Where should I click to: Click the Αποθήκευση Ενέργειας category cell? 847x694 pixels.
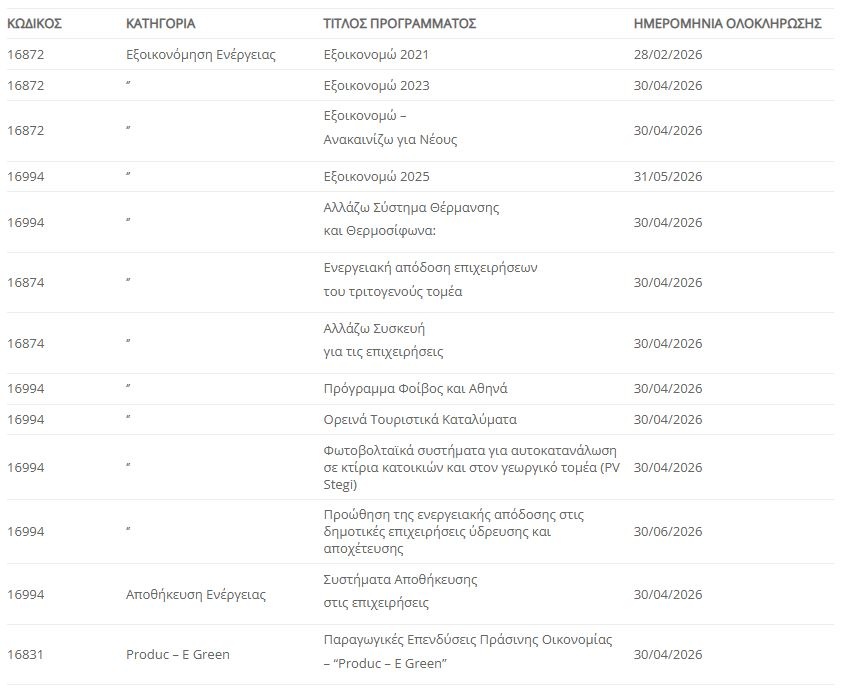(196, 594)
